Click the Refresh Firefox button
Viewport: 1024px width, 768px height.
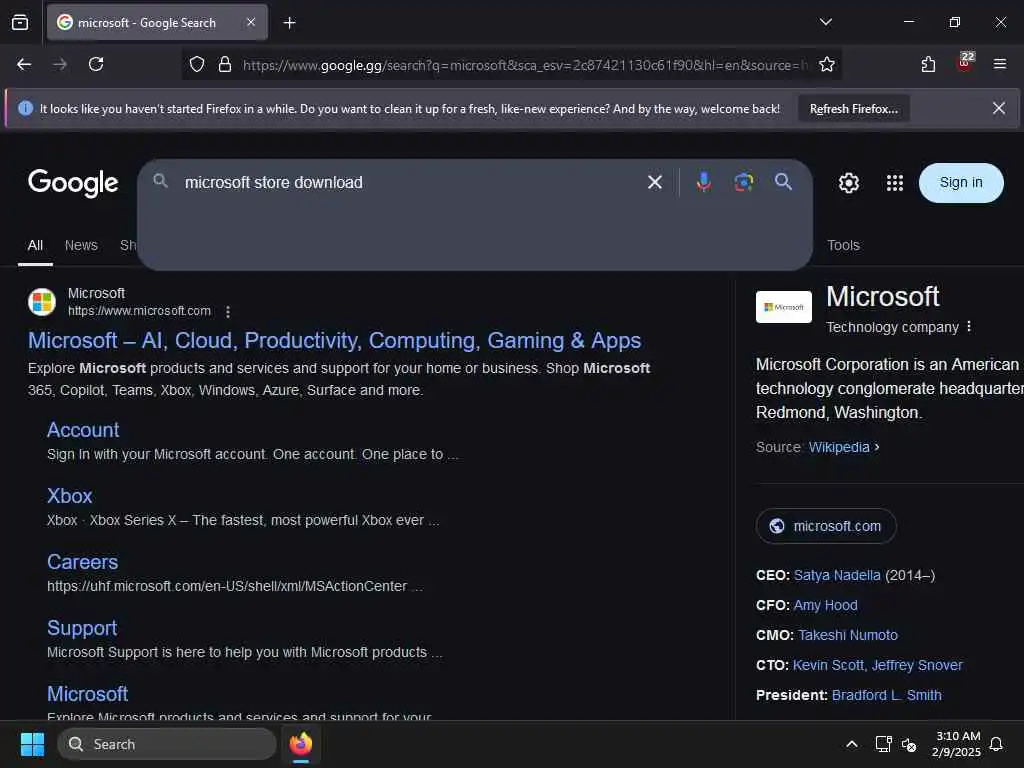854,109
